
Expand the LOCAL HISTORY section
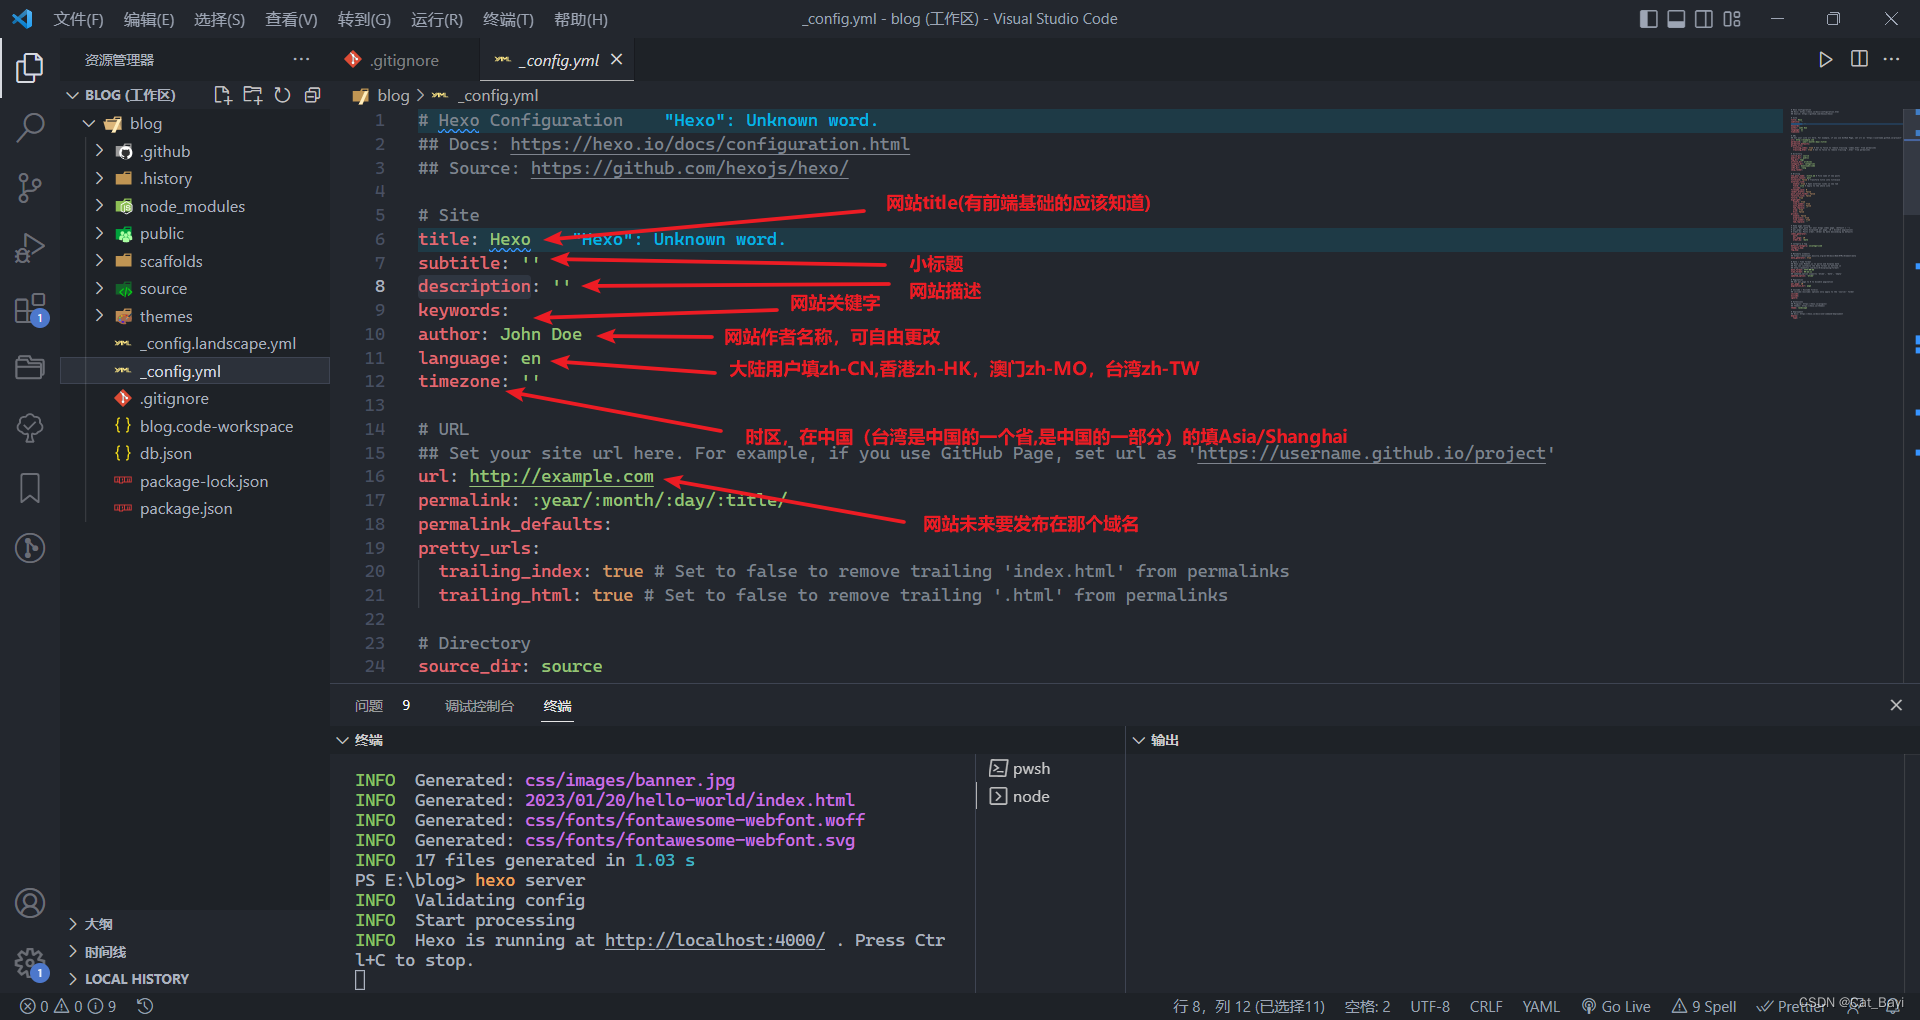click(194, 979)
